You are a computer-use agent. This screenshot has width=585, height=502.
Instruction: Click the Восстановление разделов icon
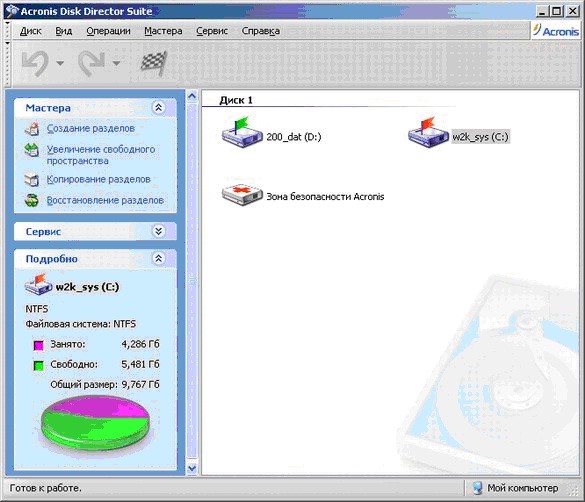(x=32, y=201)
